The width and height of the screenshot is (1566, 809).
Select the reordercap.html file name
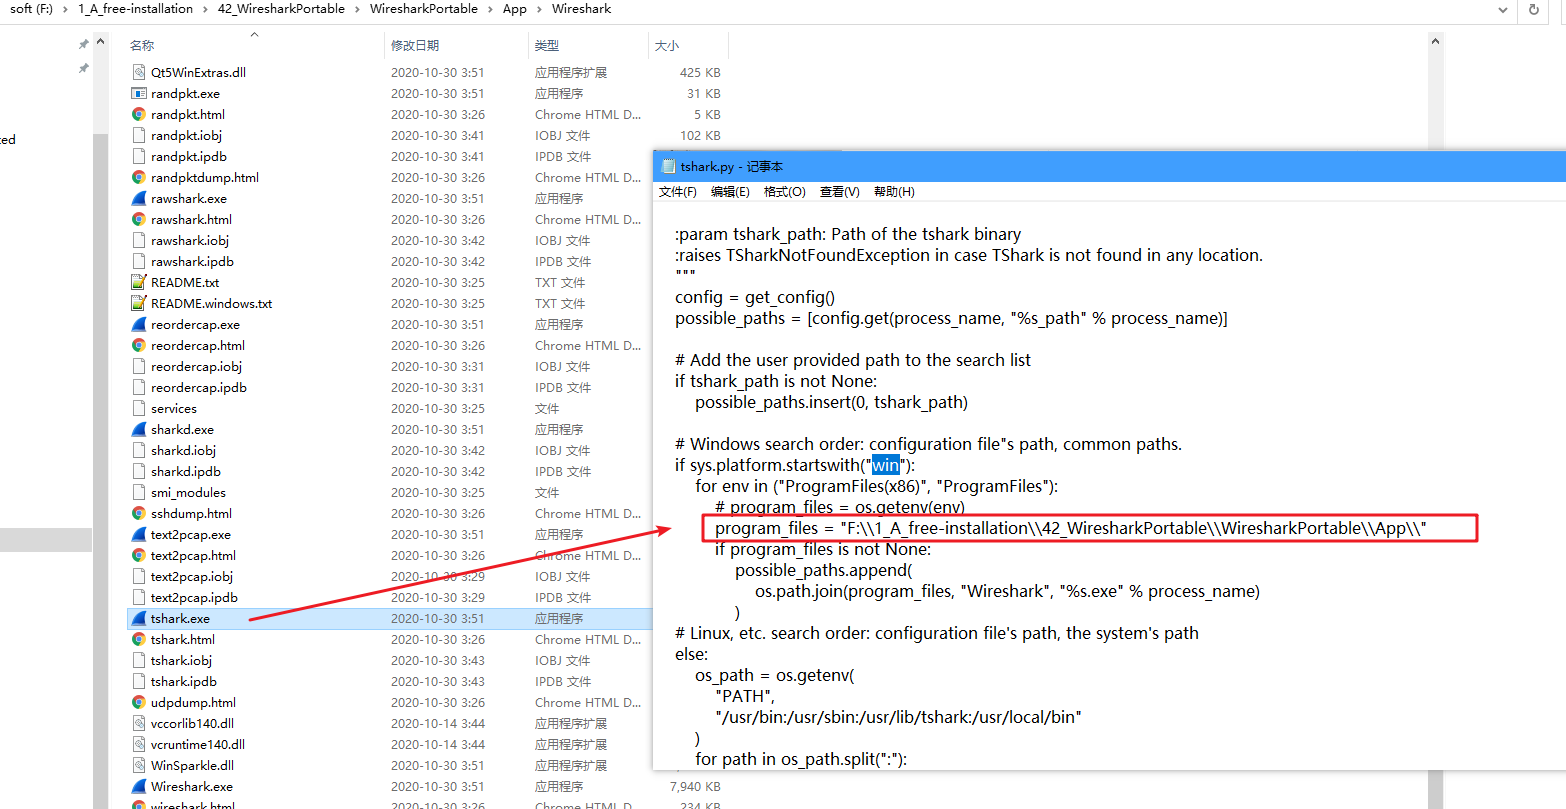[x=198, y=345]
